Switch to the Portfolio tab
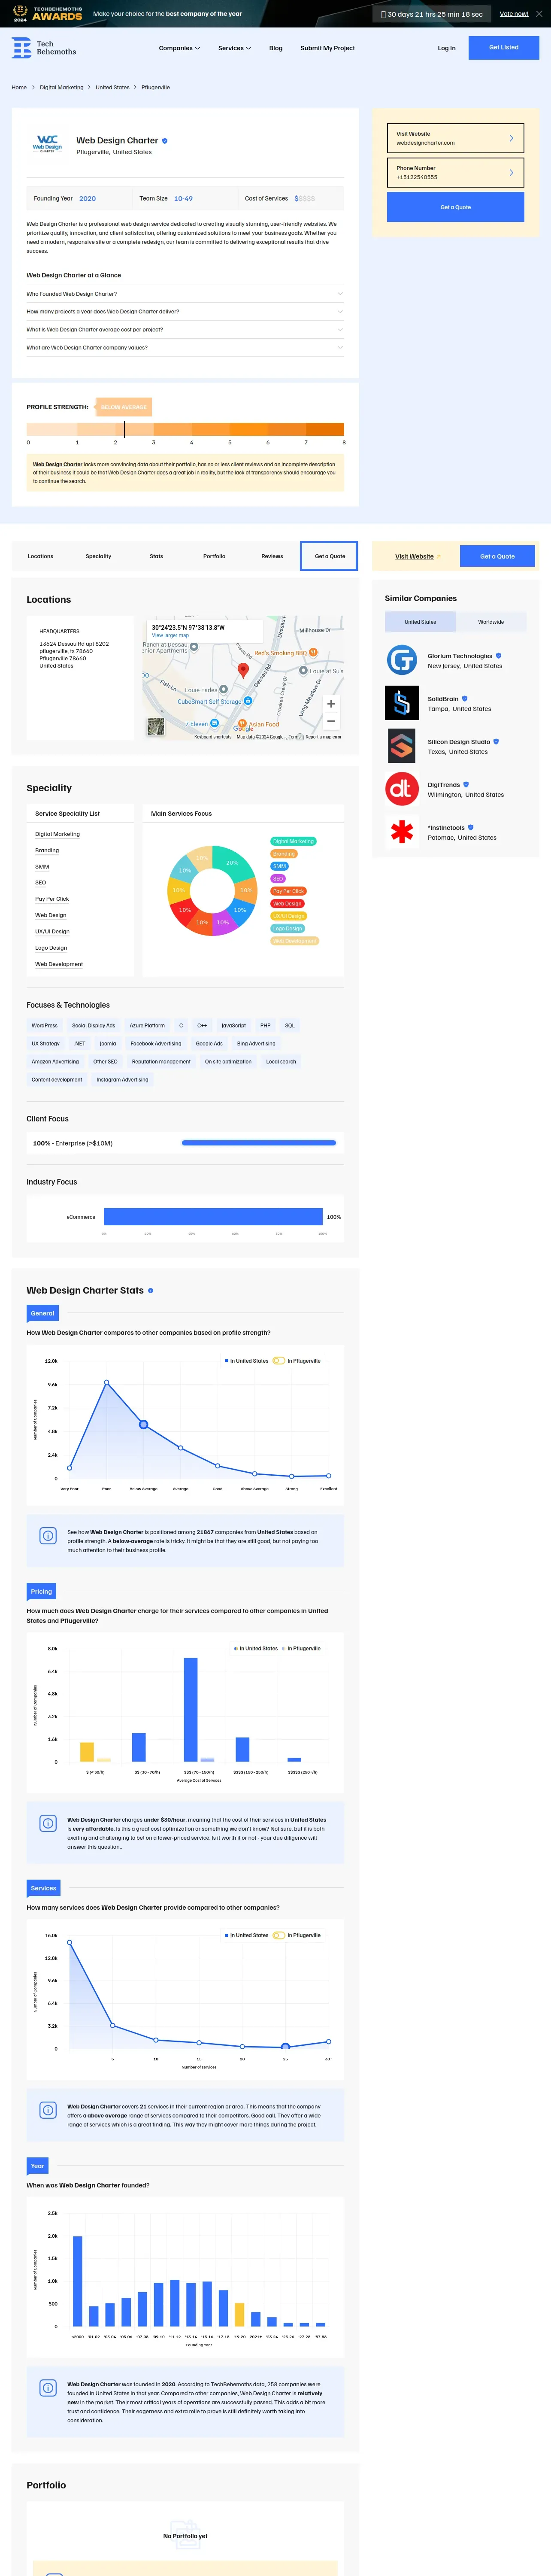Image resolution: width=551 pixels, height=2576 pixels. coord(214,556)
